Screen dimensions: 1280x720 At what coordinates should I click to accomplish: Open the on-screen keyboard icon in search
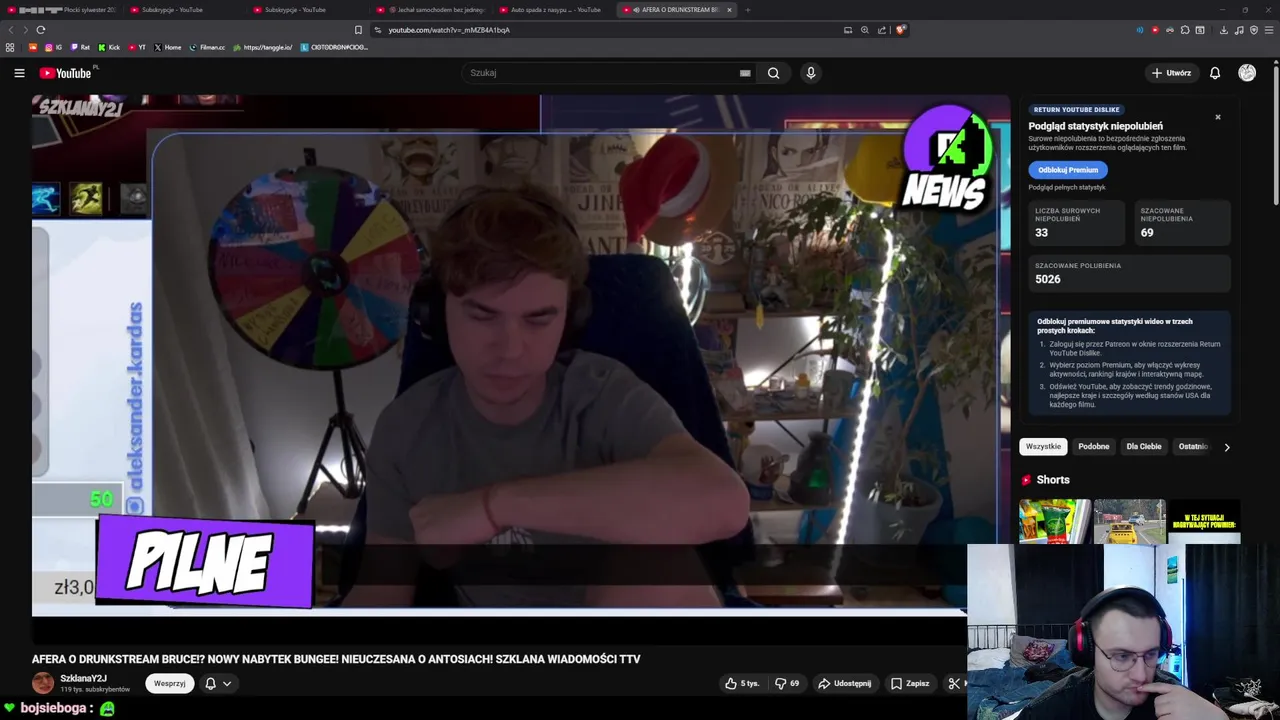tap(745, 73)
